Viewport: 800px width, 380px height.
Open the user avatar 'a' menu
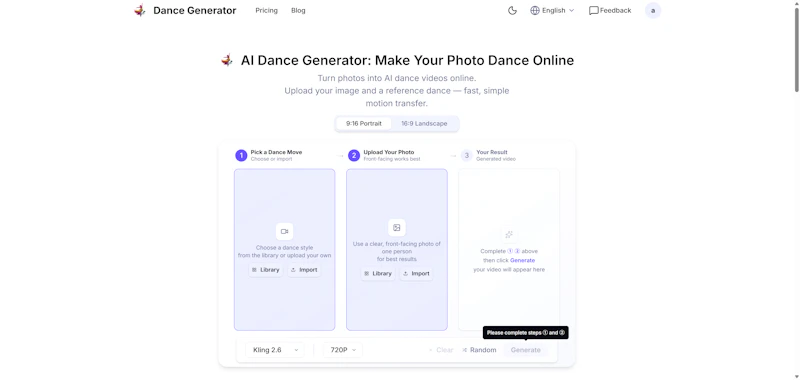coord(653,10)
